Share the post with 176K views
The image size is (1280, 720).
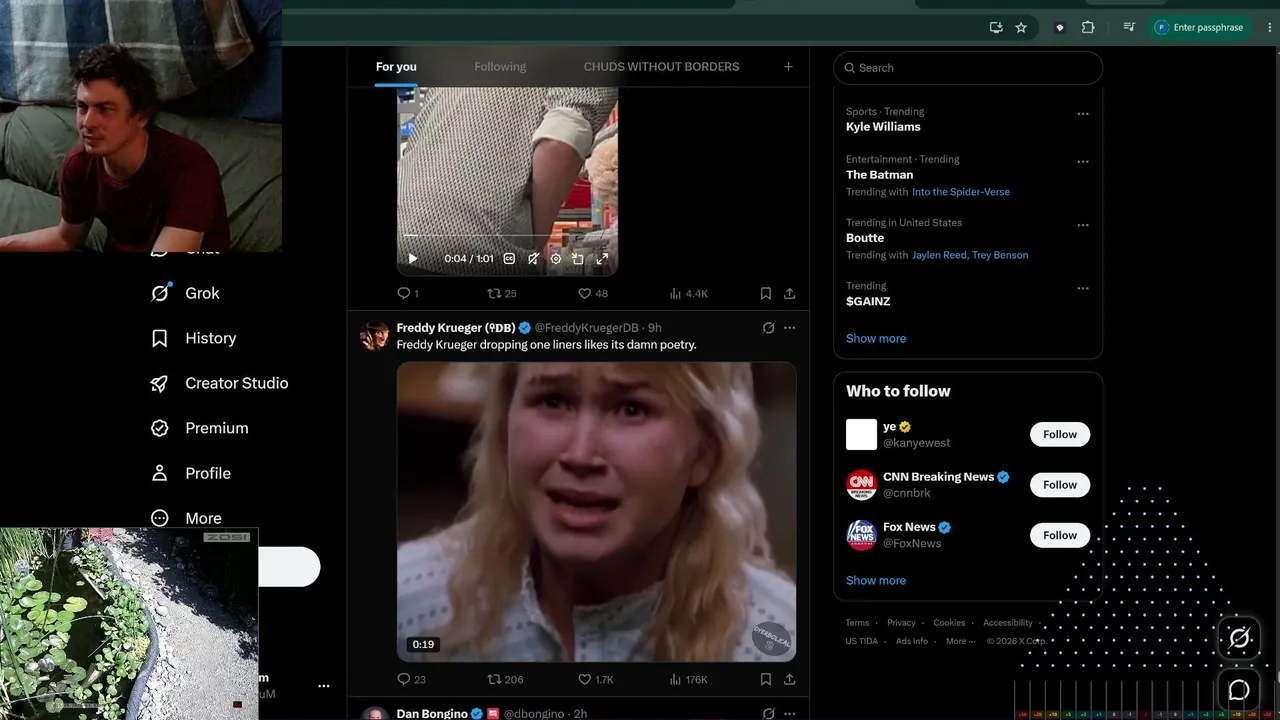(789, 679)
